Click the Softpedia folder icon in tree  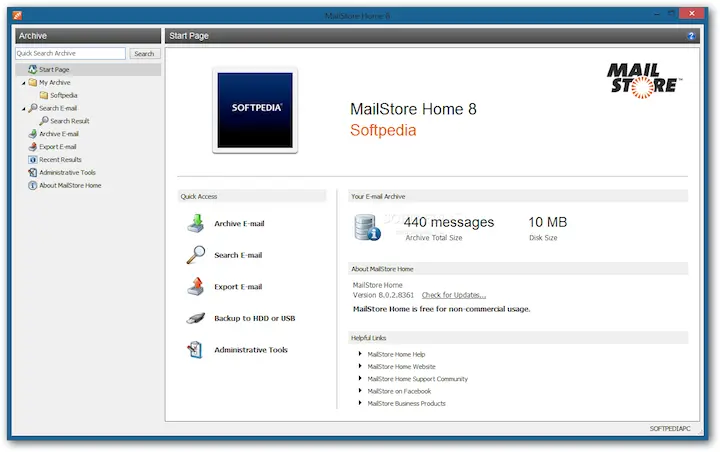44,95
